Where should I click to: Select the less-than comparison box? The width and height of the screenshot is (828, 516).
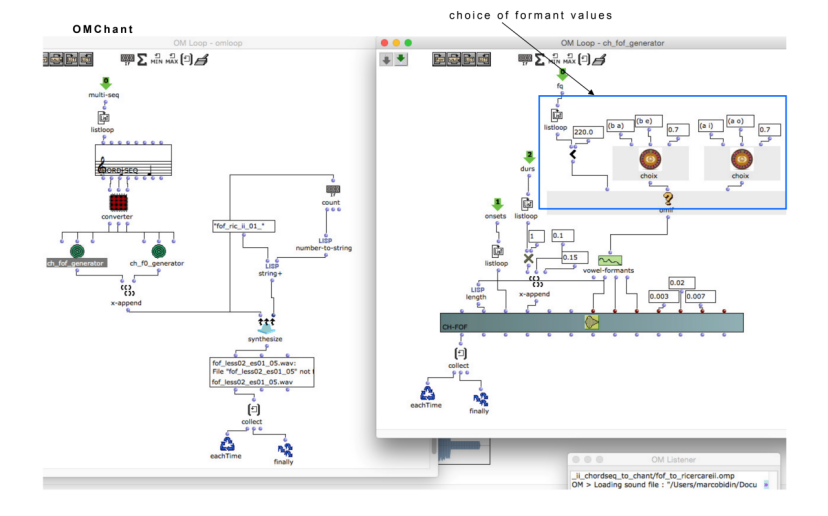pos(574,155)
